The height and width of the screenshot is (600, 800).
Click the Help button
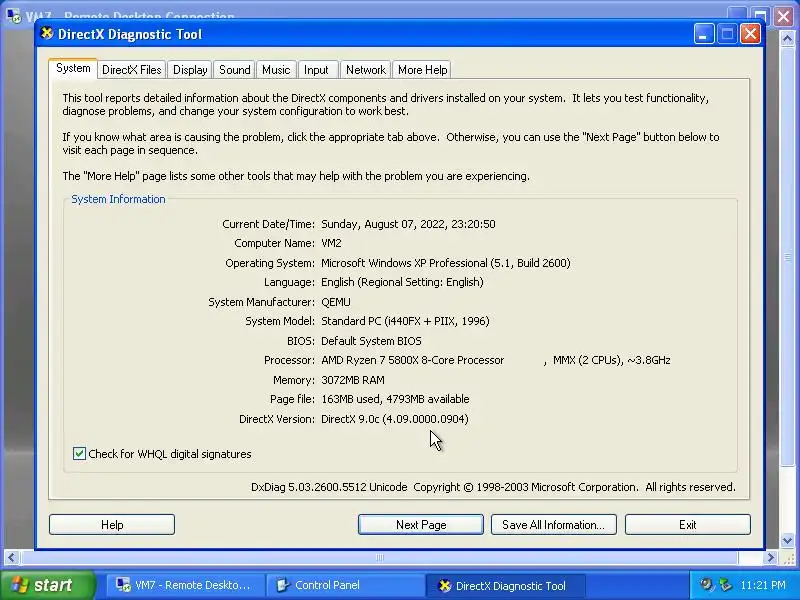pyautogui.click(x=112, y=524)
